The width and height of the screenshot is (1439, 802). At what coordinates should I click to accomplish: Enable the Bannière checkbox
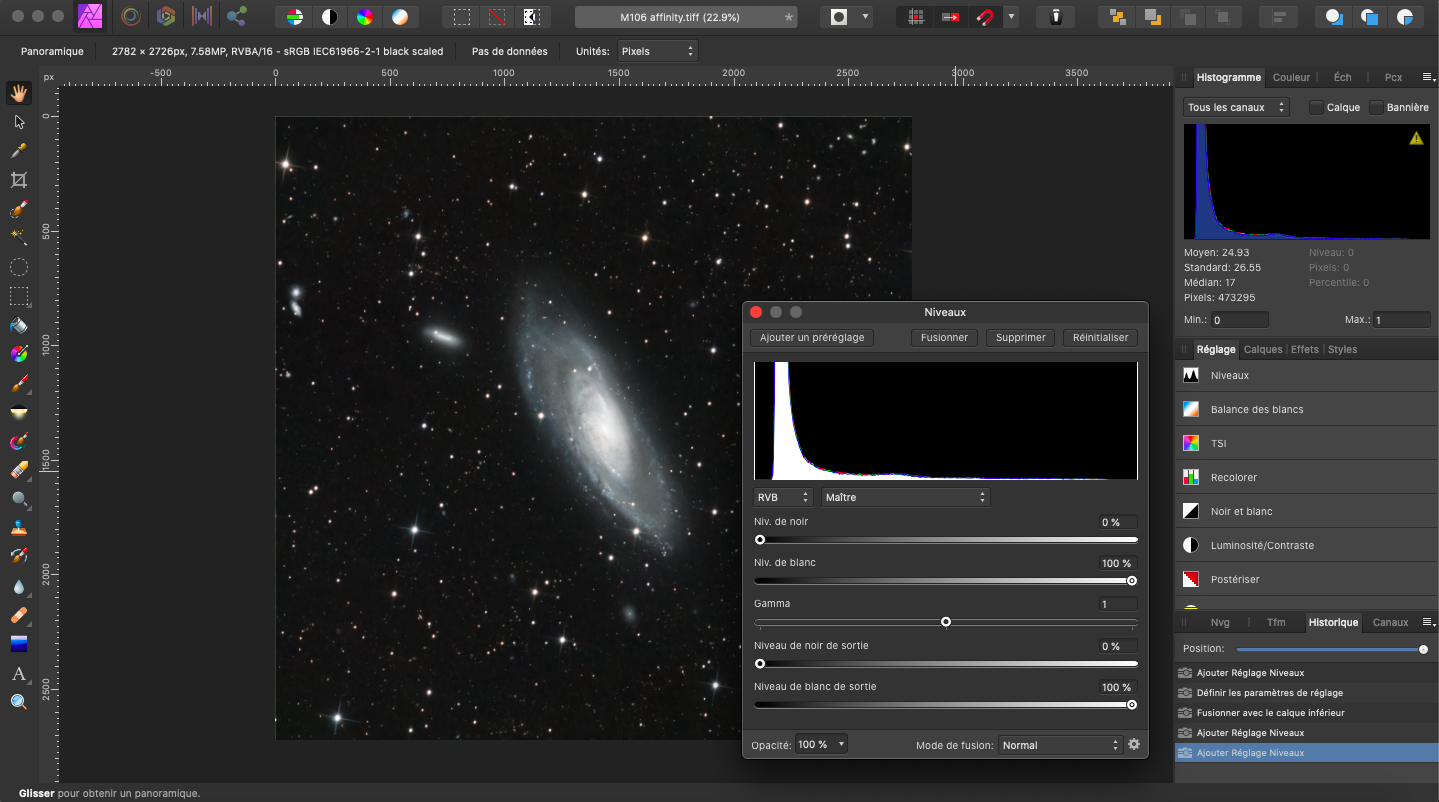[1377, 107]
